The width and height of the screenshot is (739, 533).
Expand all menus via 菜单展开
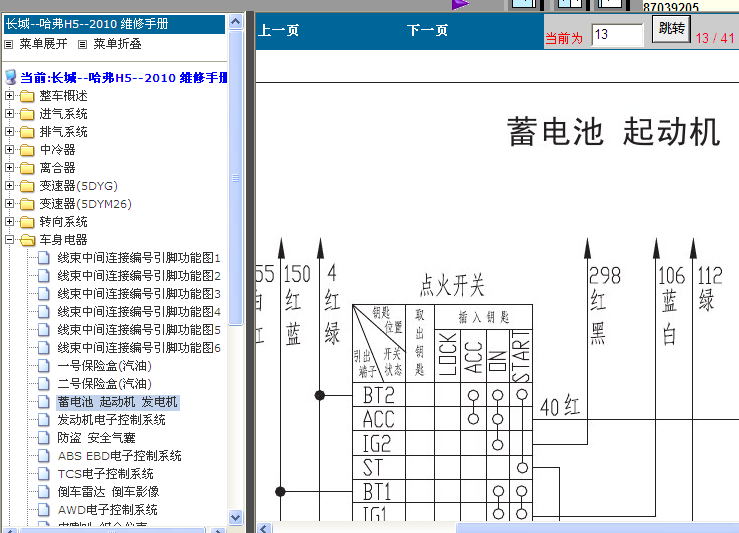click(43, 44)
